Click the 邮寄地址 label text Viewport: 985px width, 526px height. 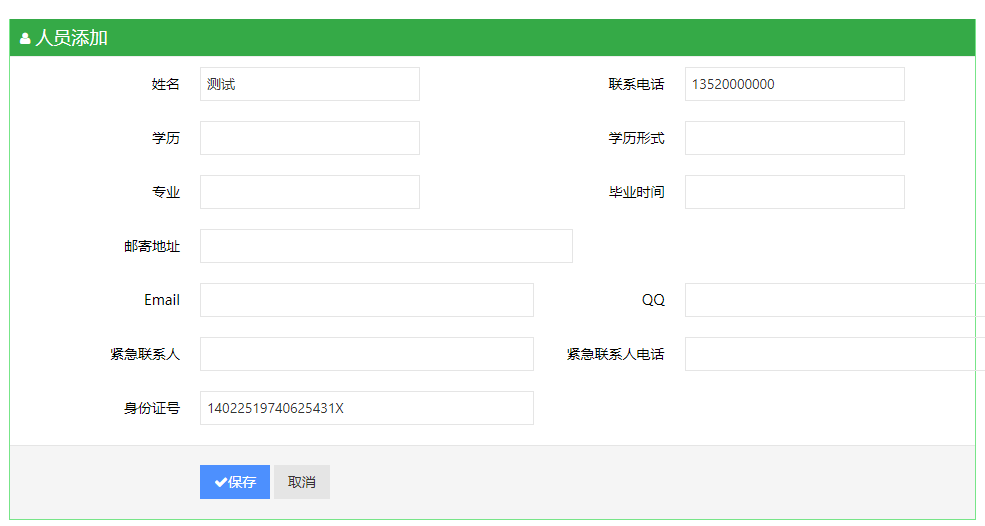click(152, 246)
